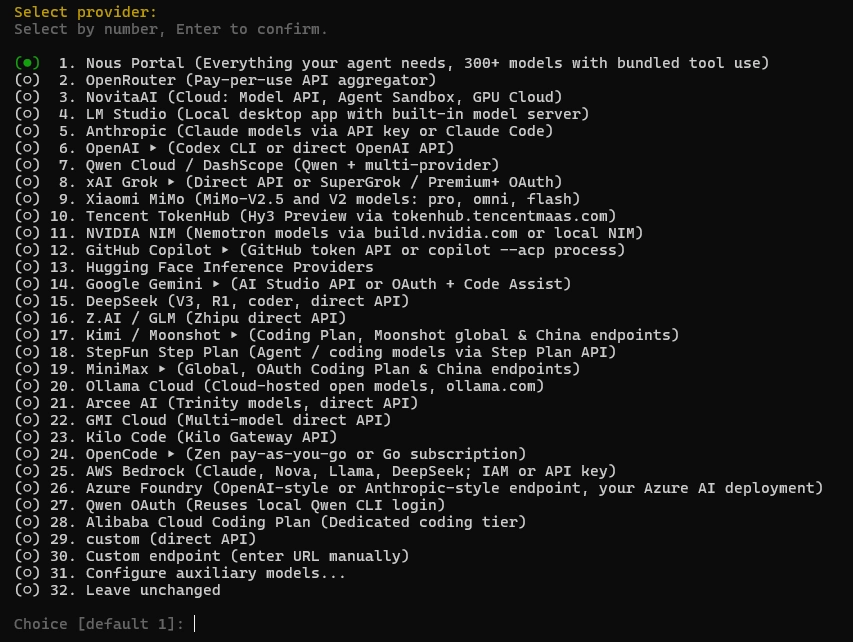Expand the GitHub Copilot submenu arrow
The height and width of the screenshot is (642, 853).
click(225, 250)
